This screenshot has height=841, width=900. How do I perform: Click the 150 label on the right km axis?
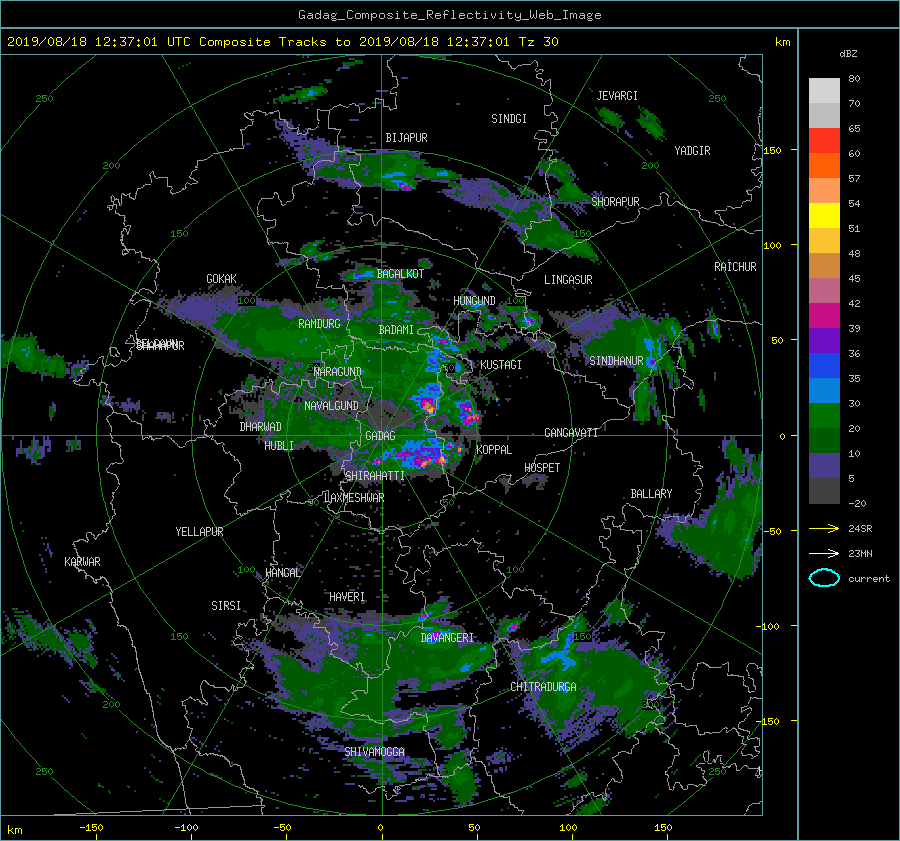pos(773,150)
